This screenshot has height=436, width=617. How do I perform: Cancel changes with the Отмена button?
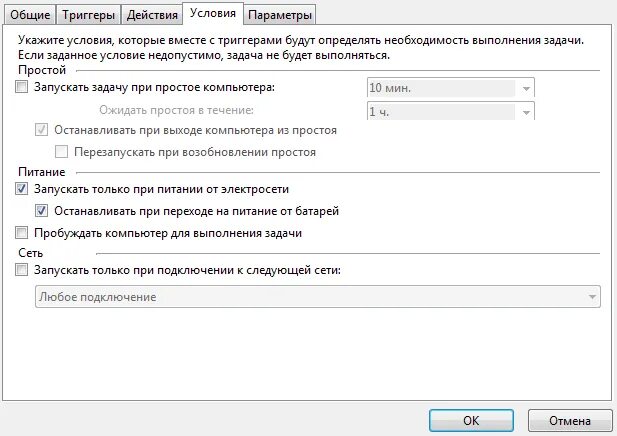click(x=570, y=420)
